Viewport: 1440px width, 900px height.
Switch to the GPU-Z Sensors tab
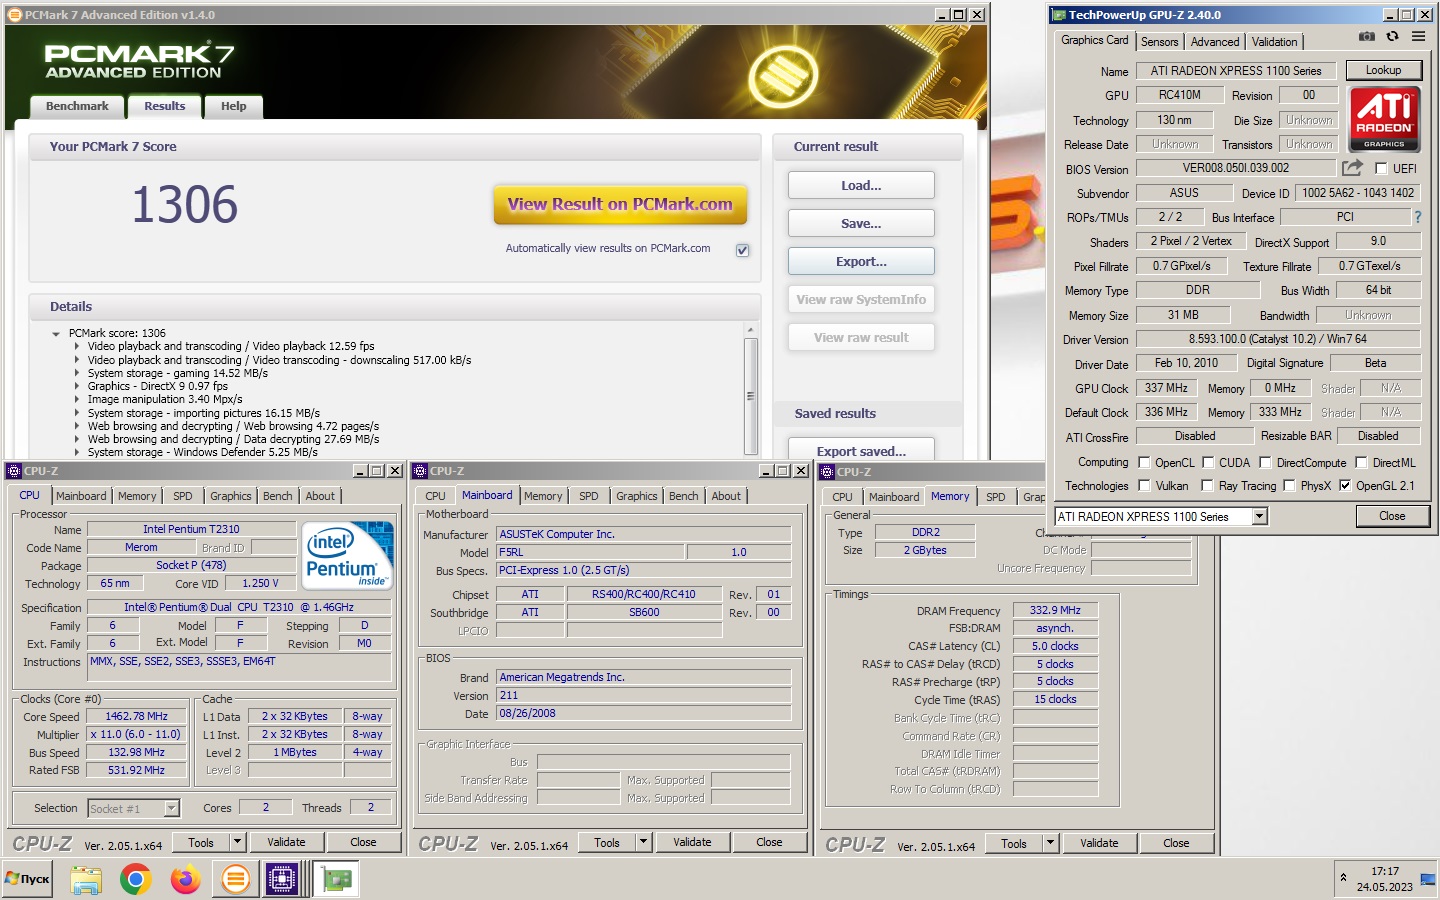click(1159, 42)
